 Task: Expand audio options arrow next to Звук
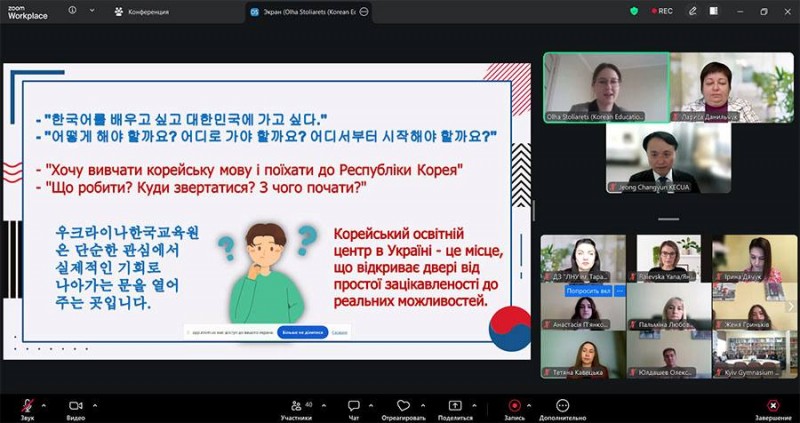tap(43, 406)
